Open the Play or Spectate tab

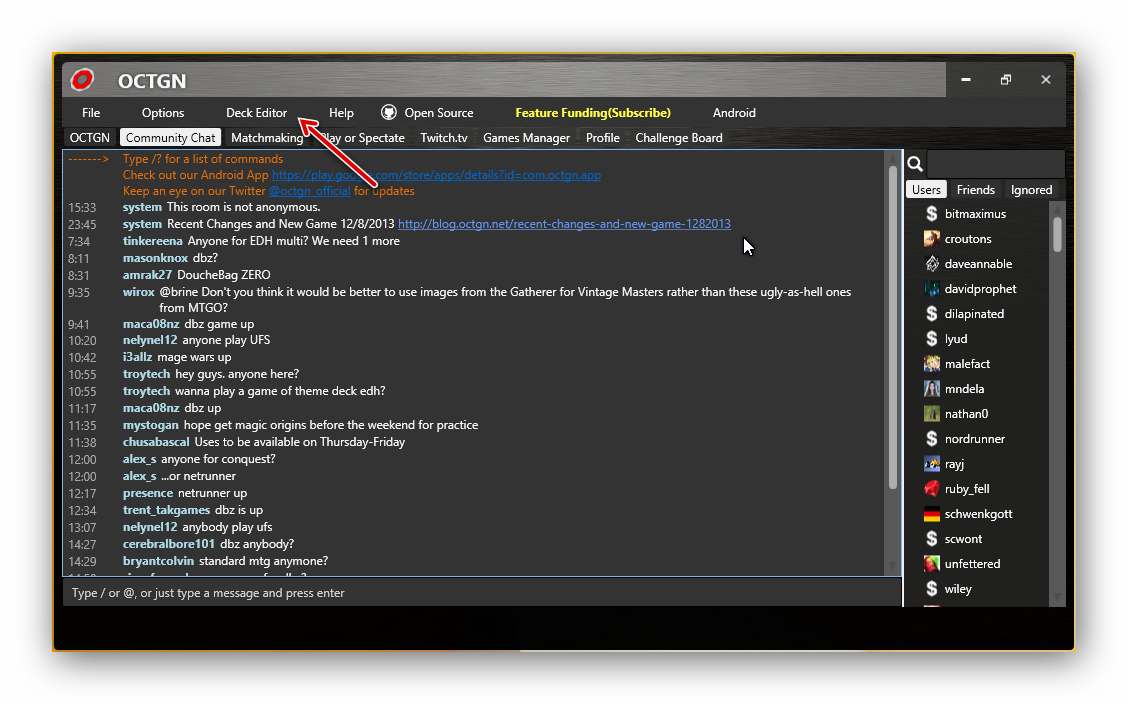[362, 138]
